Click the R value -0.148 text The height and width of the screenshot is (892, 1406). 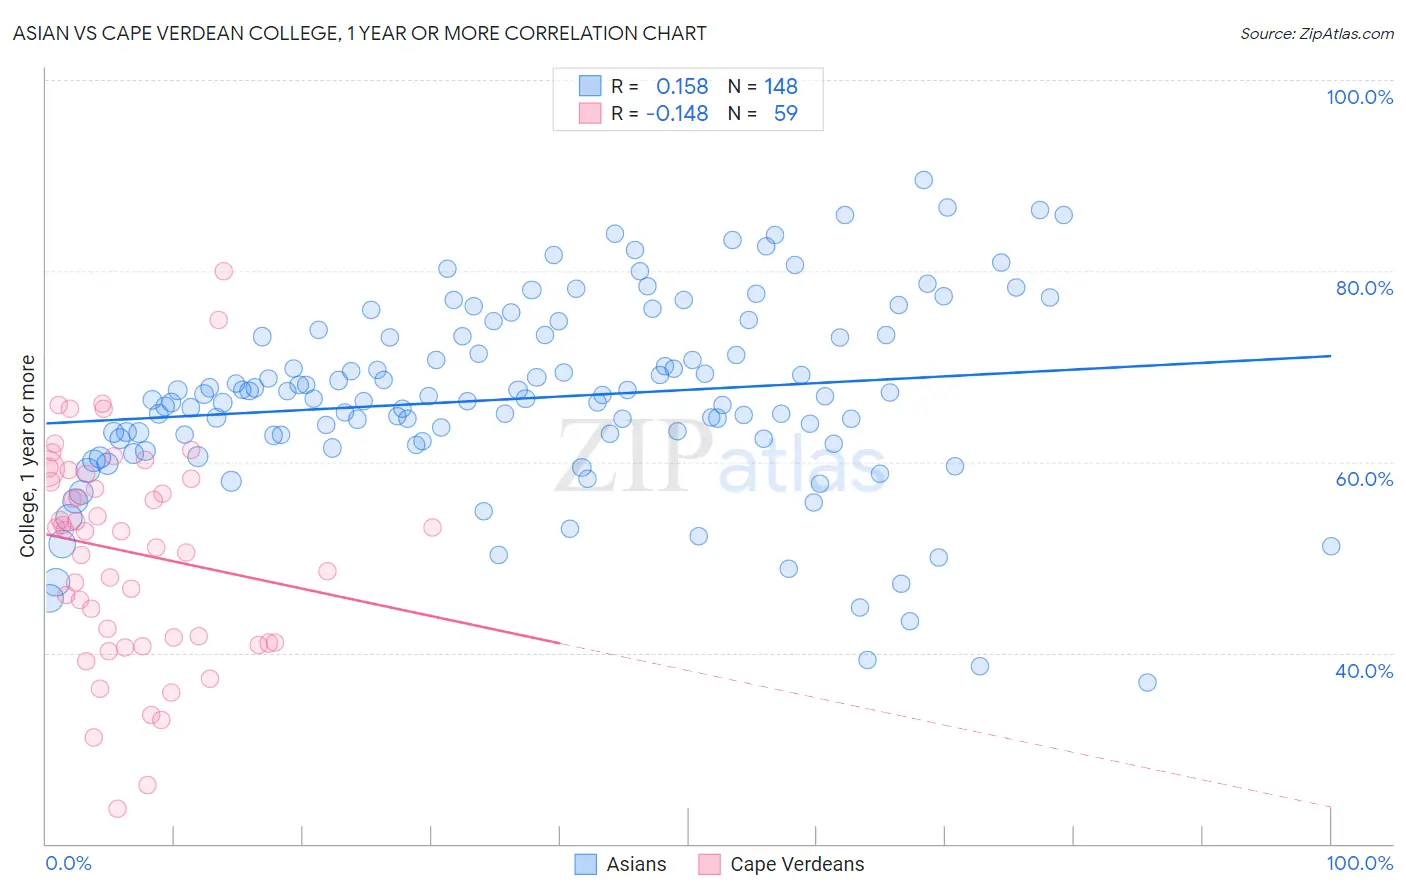[x=677, y=113]
